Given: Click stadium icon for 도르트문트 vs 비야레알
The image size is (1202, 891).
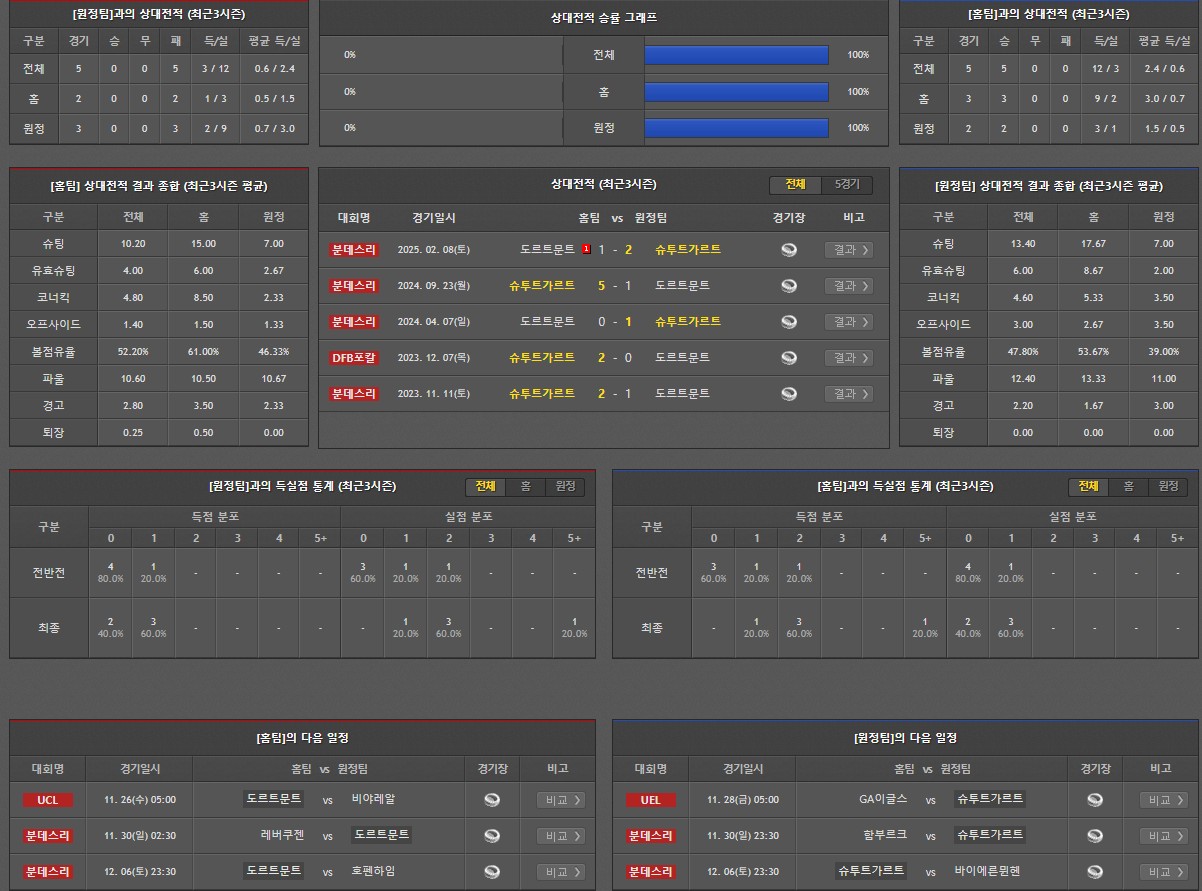Looking at the screenshot, I should point(491,800).
